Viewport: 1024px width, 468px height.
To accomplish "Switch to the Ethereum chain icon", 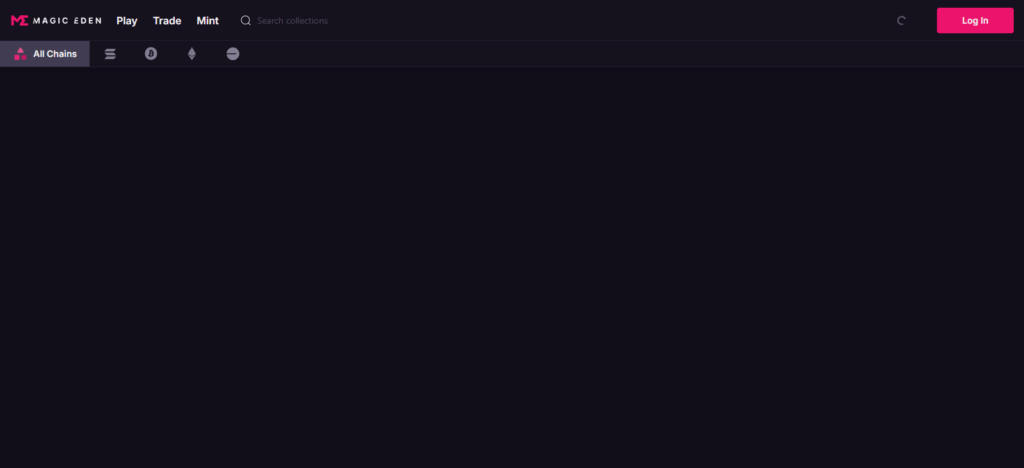I will (x=192, y=54).
